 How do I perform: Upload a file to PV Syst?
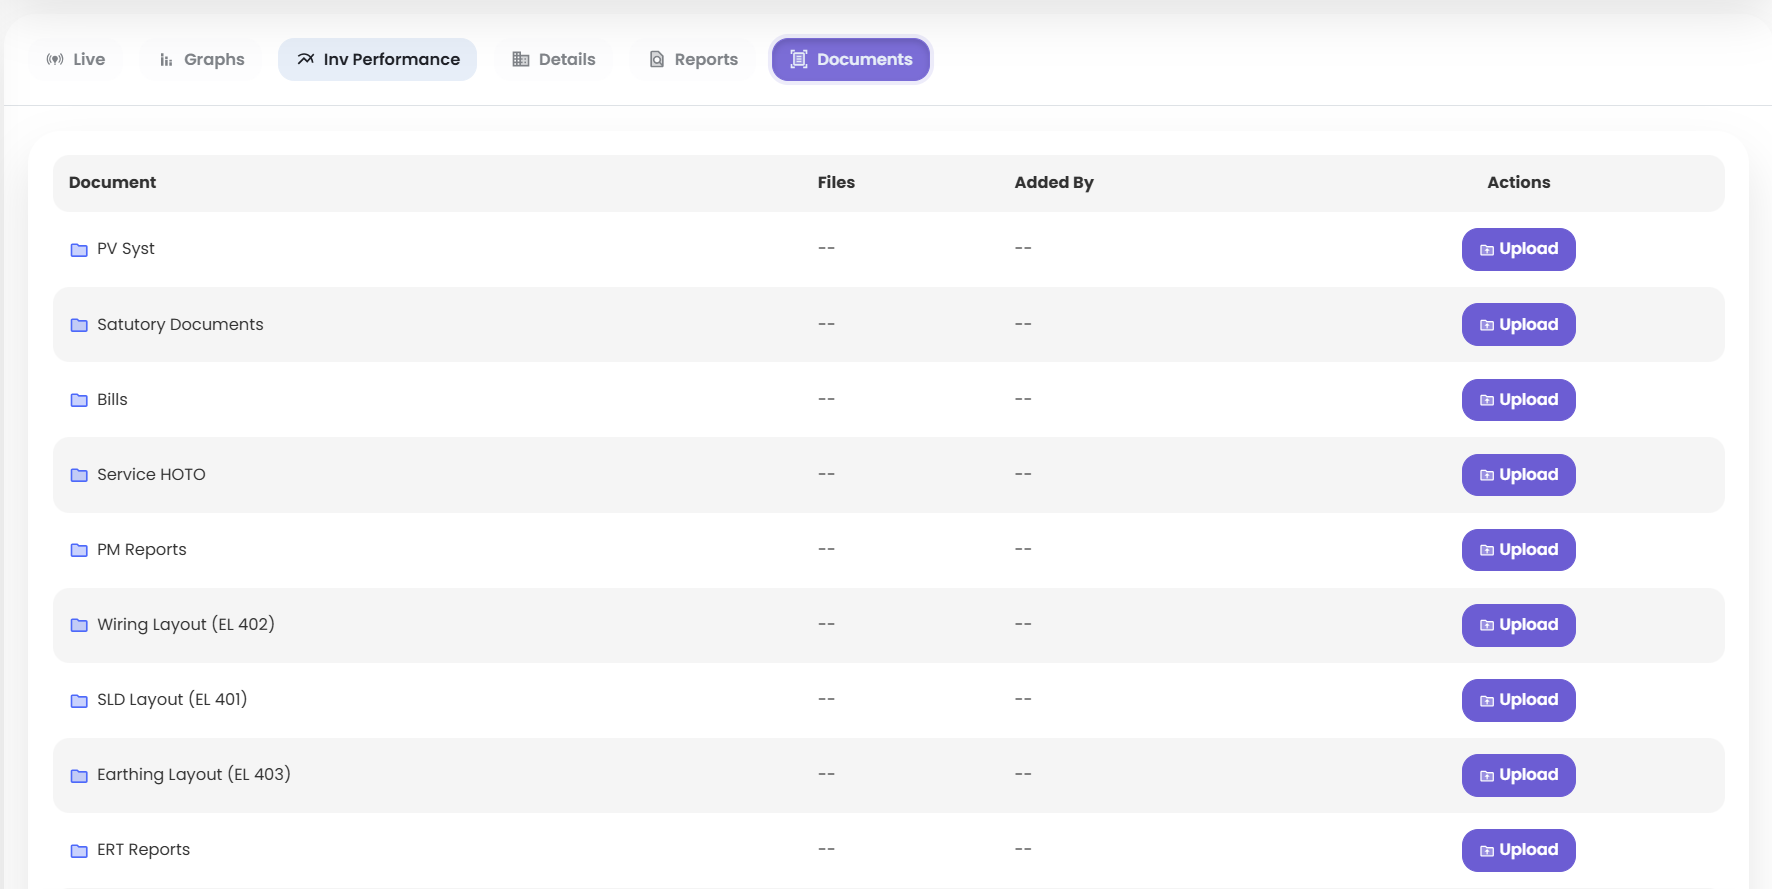1518,250
